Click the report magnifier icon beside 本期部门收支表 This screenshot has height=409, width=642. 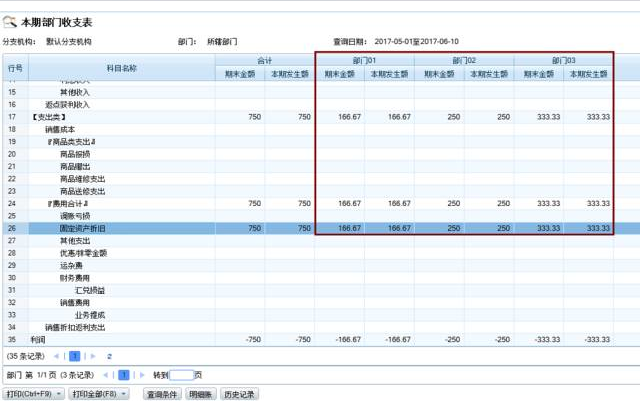click(10, 22)
